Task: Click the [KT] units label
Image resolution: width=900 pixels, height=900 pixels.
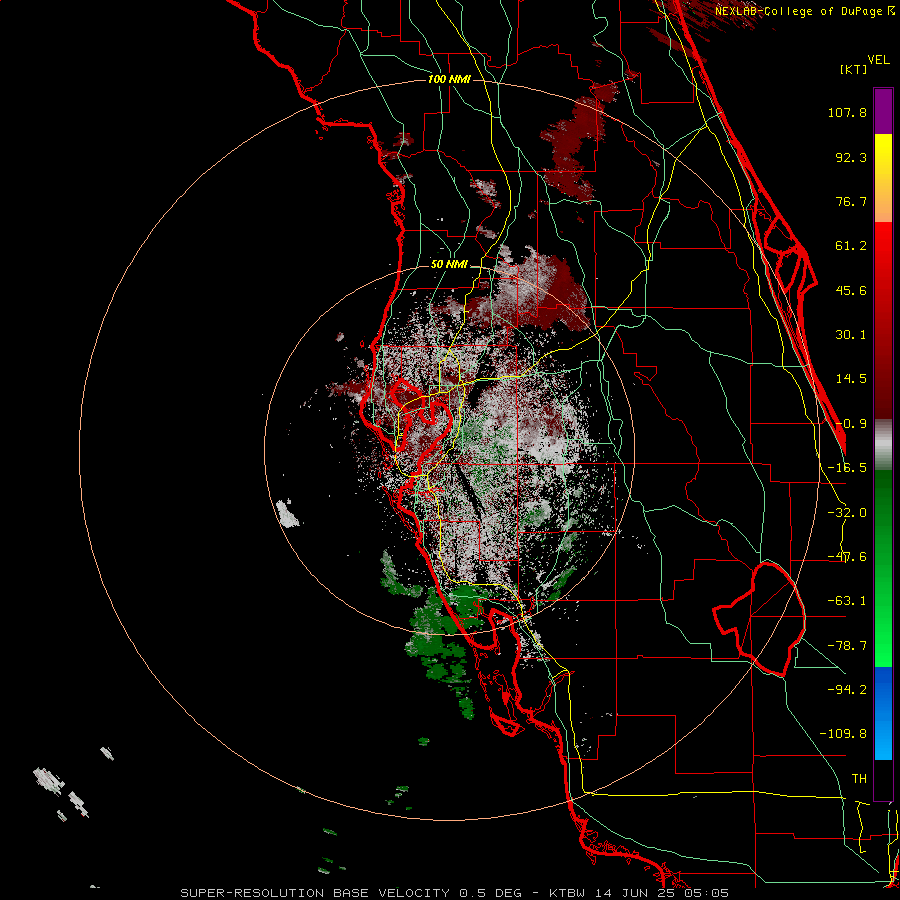Action: pos(854,69)
